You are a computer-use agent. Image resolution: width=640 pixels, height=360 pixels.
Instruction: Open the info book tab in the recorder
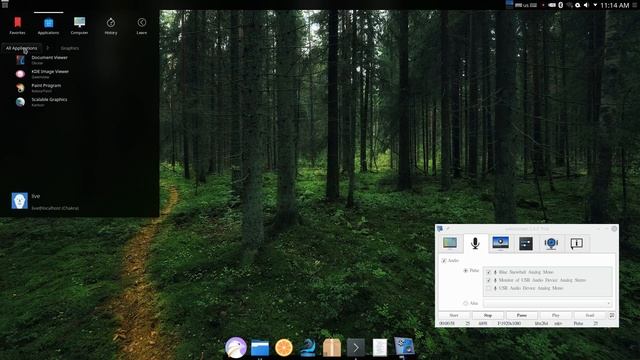pyautogui.click(x=576, y=243)
